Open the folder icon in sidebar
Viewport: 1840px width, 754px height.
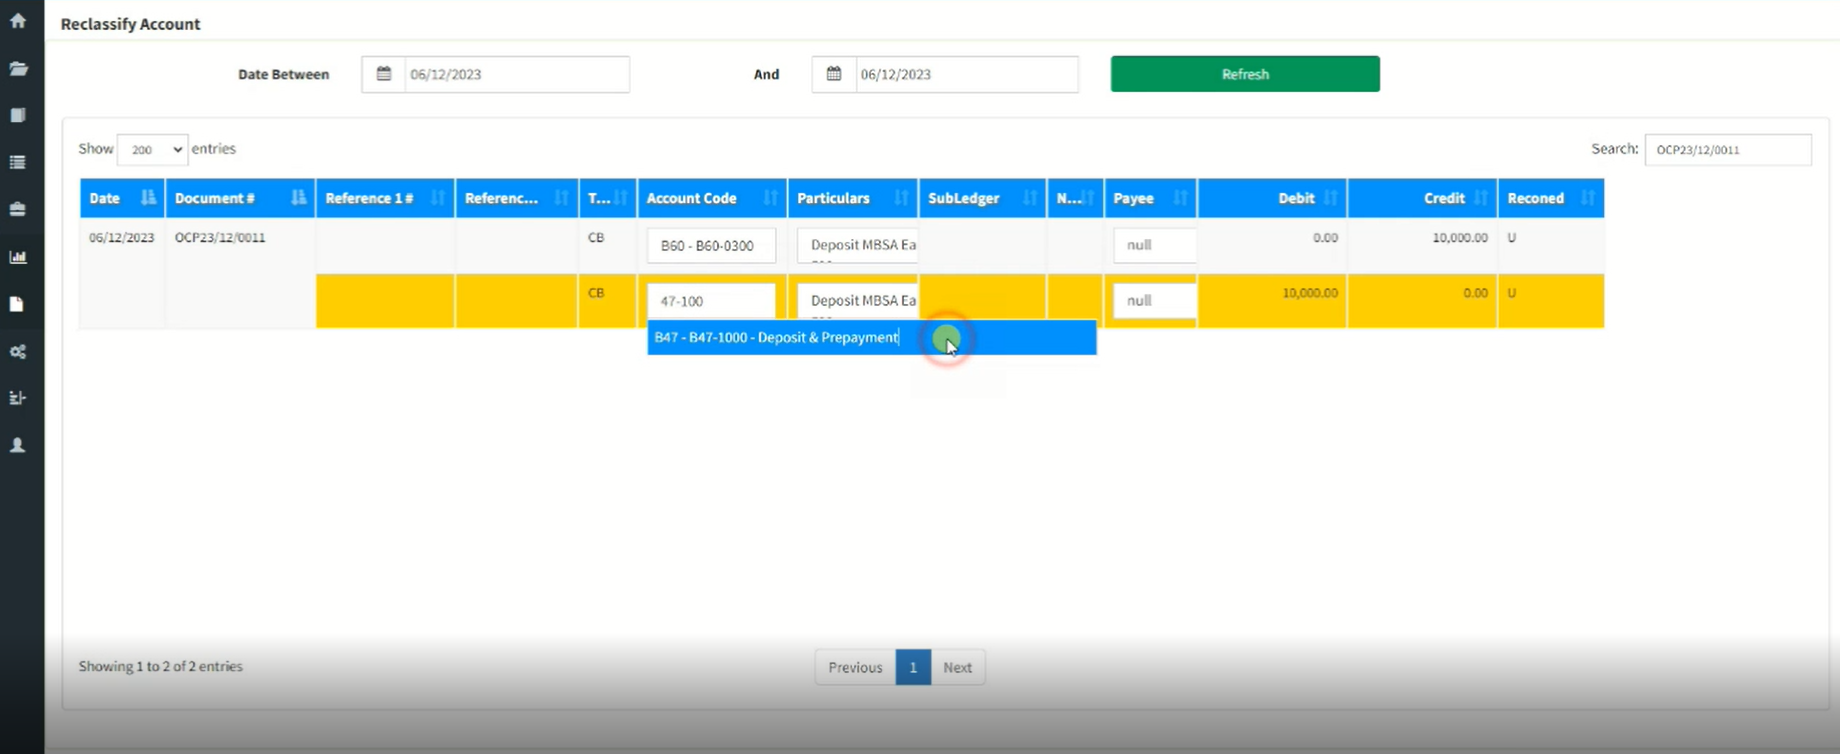18,69
